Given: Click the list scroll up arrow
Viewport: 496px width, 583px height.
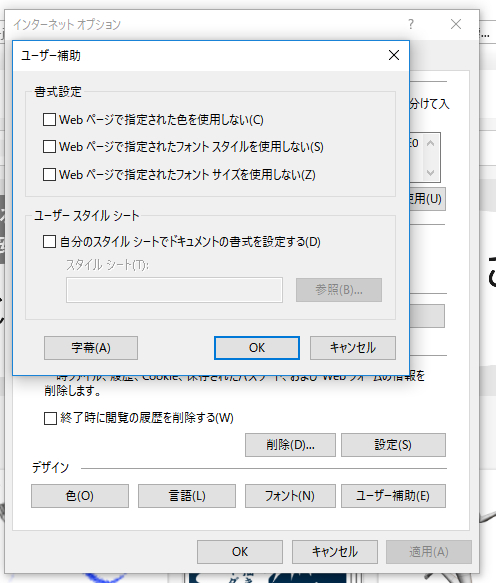Looking at the screenshot, I should [431, 143].
